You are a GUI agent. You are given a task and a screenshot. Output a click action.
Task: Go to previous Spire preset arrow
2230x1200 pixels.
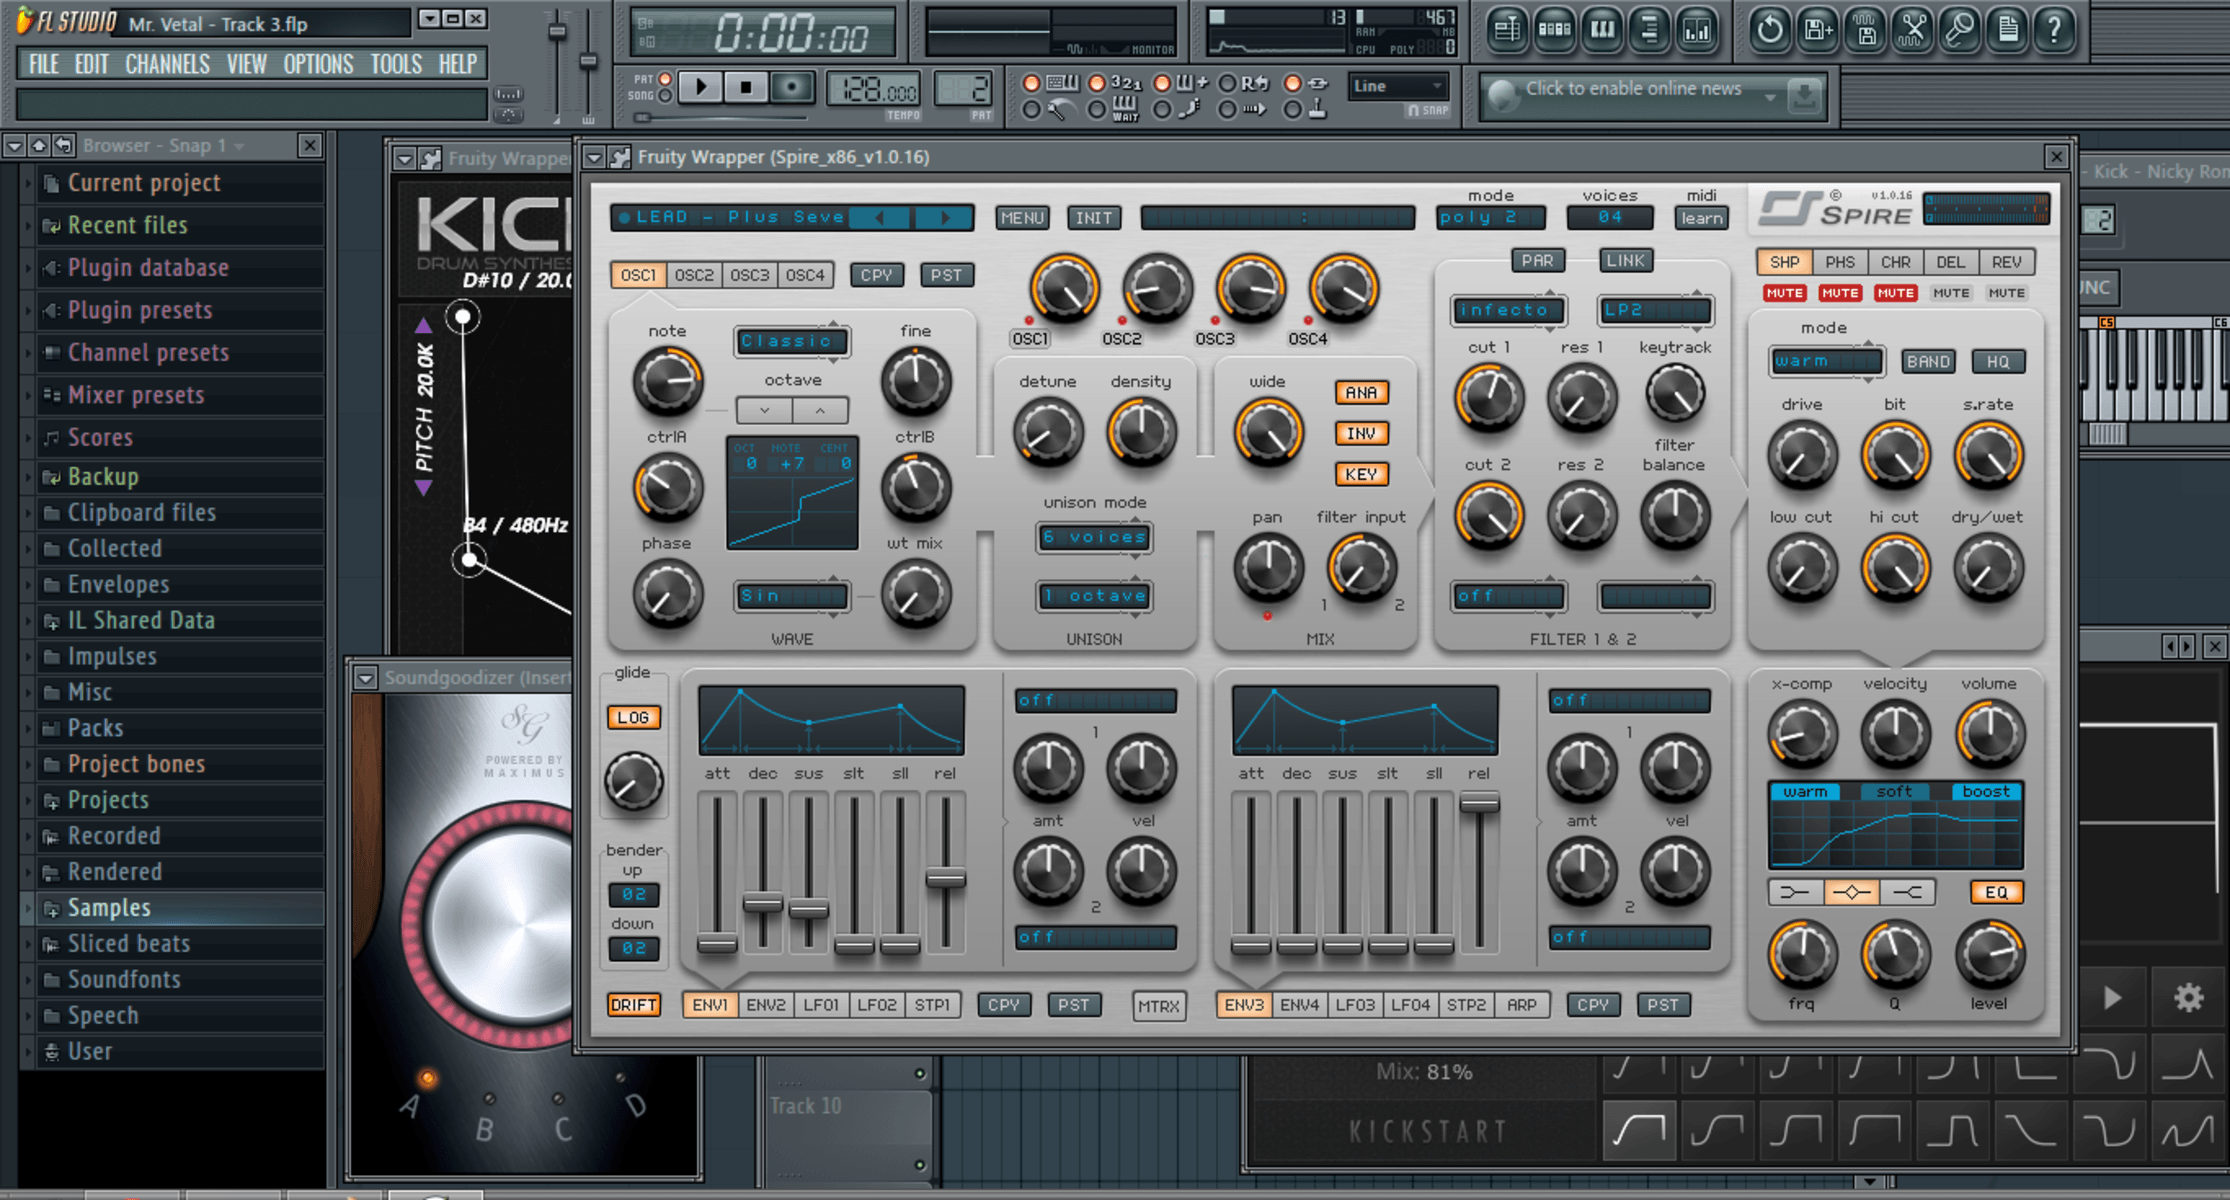pyautogui.click(x=880, y=217)
